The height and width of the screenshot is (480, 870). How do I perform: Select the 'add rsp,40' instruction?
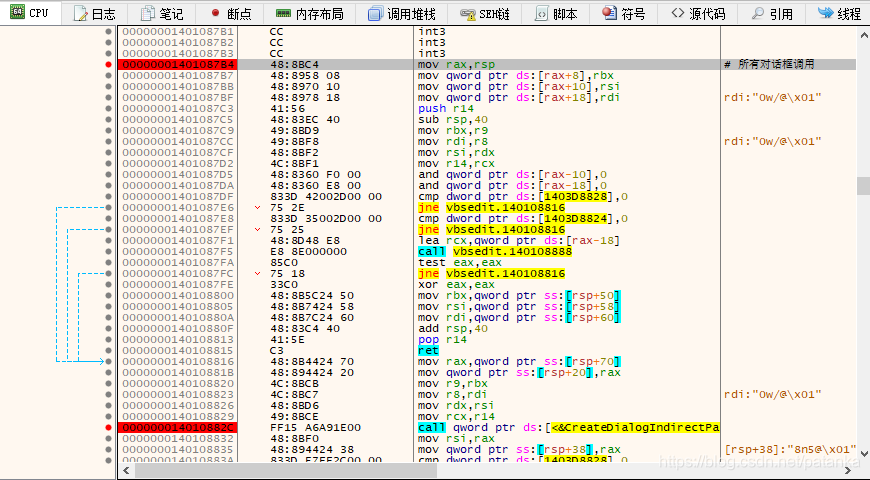pyautogui.click(x=453, y=328)
